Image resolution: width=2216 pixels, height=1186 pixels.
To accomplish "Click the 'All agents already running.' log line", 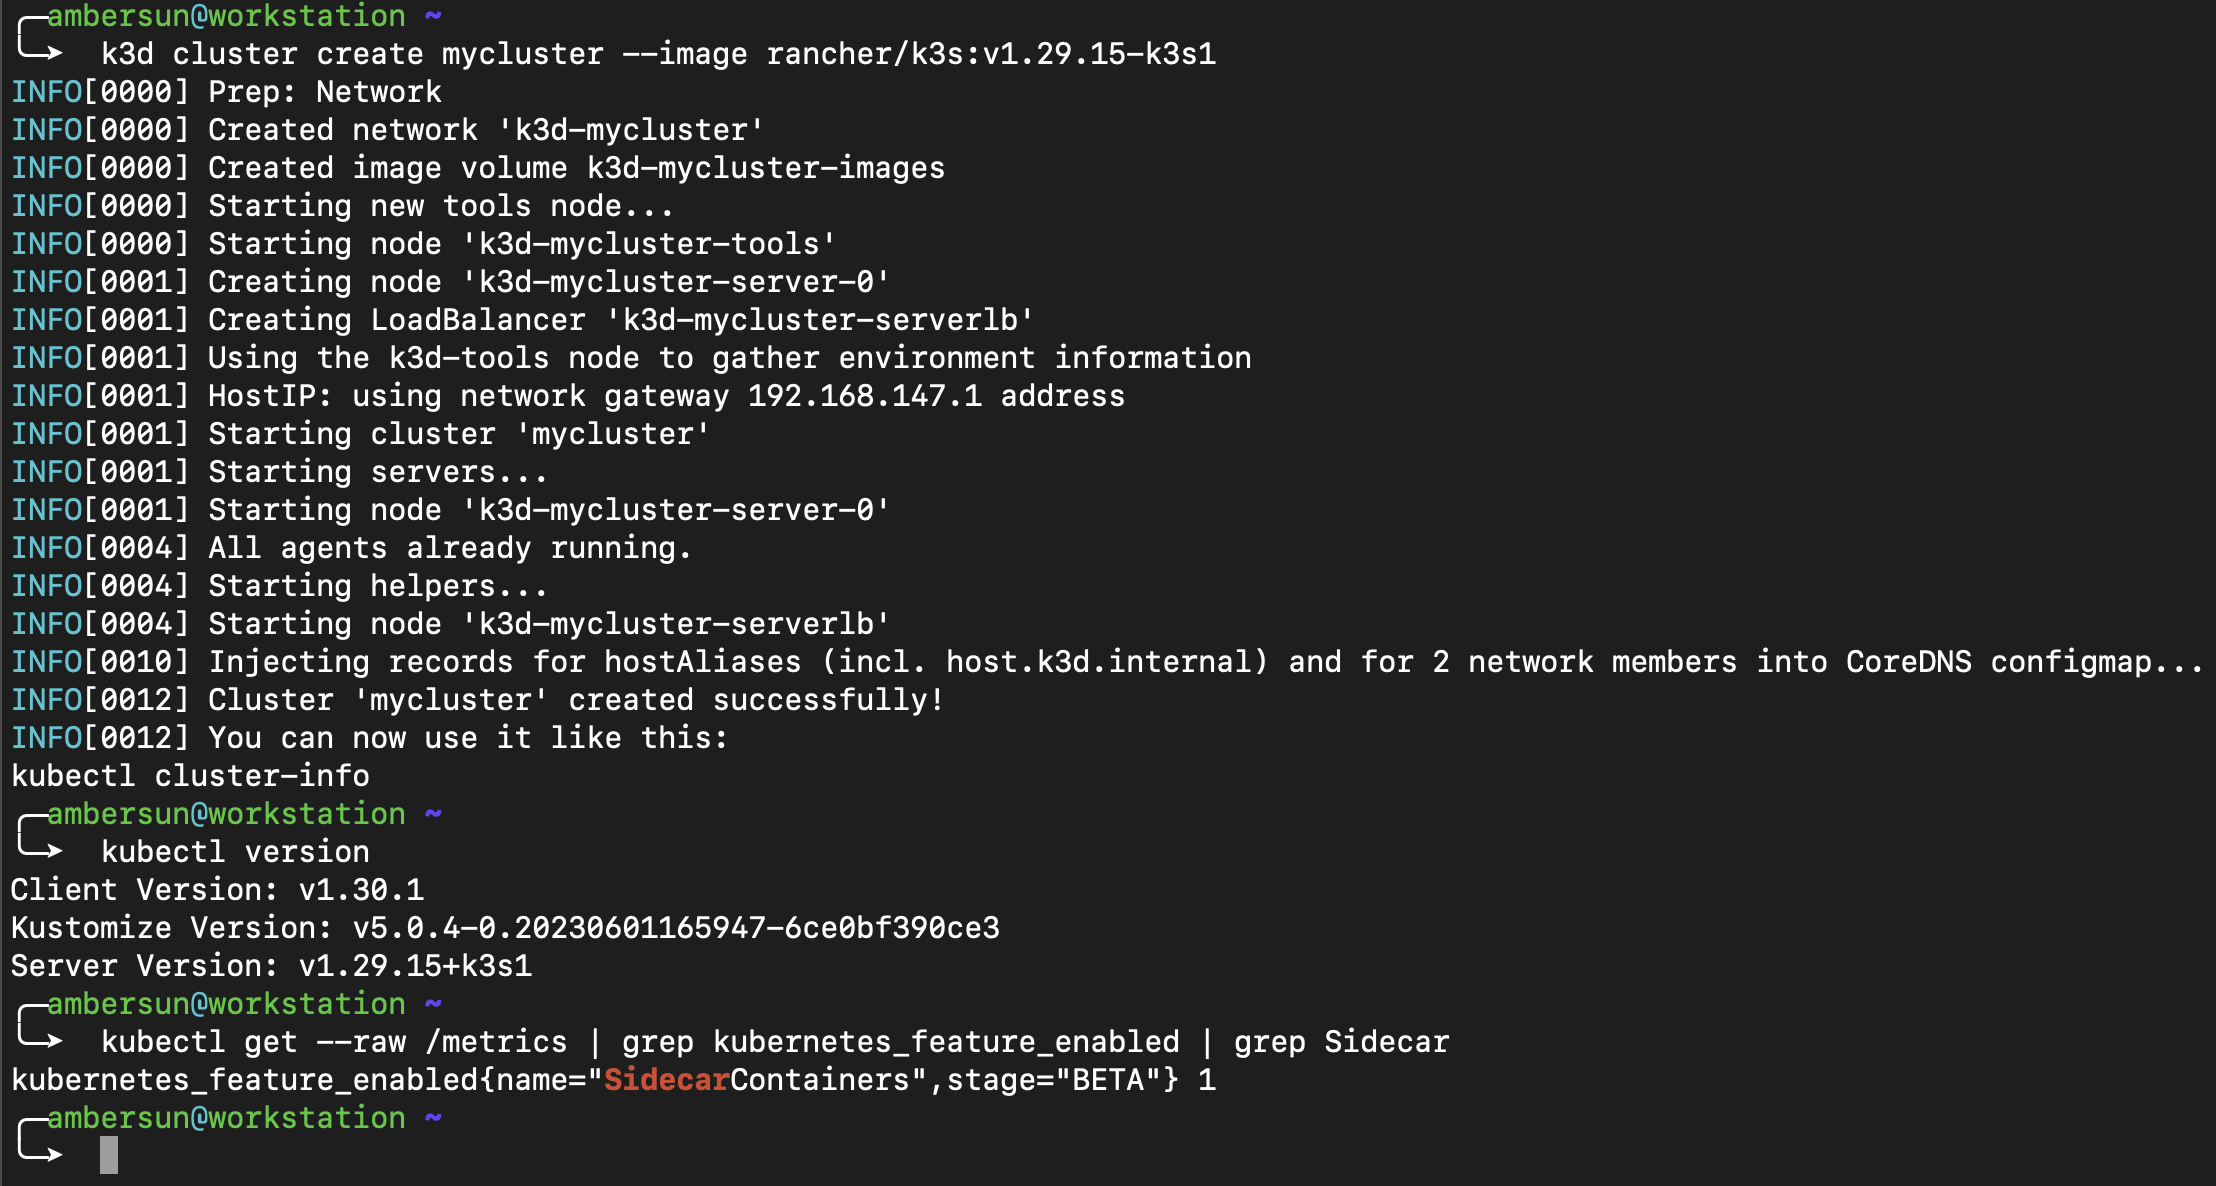I will [449, 548].
